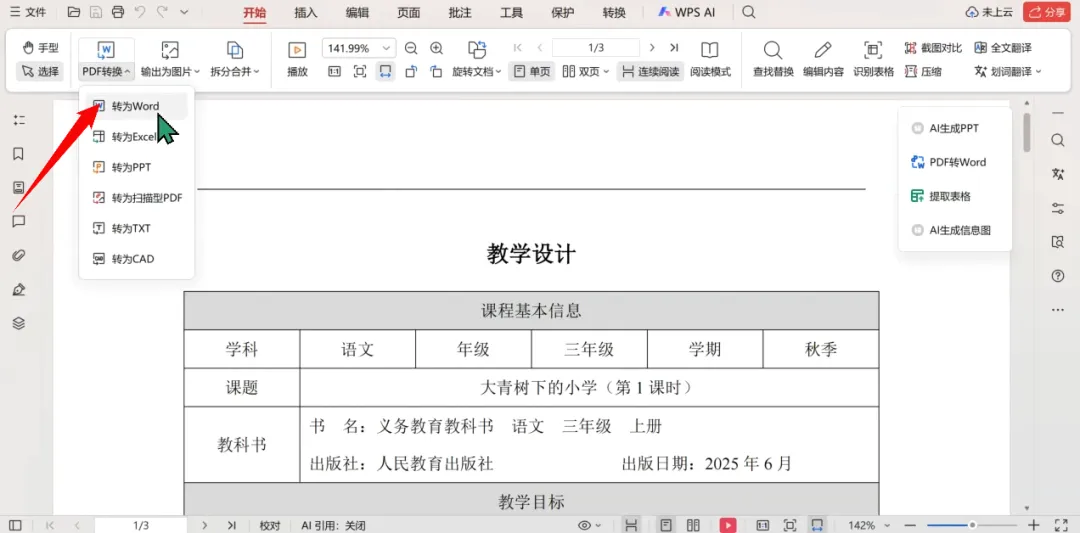Enable 单页 single page view
The width and height of the screenshot is (1080, 533).
pos(532,72)
